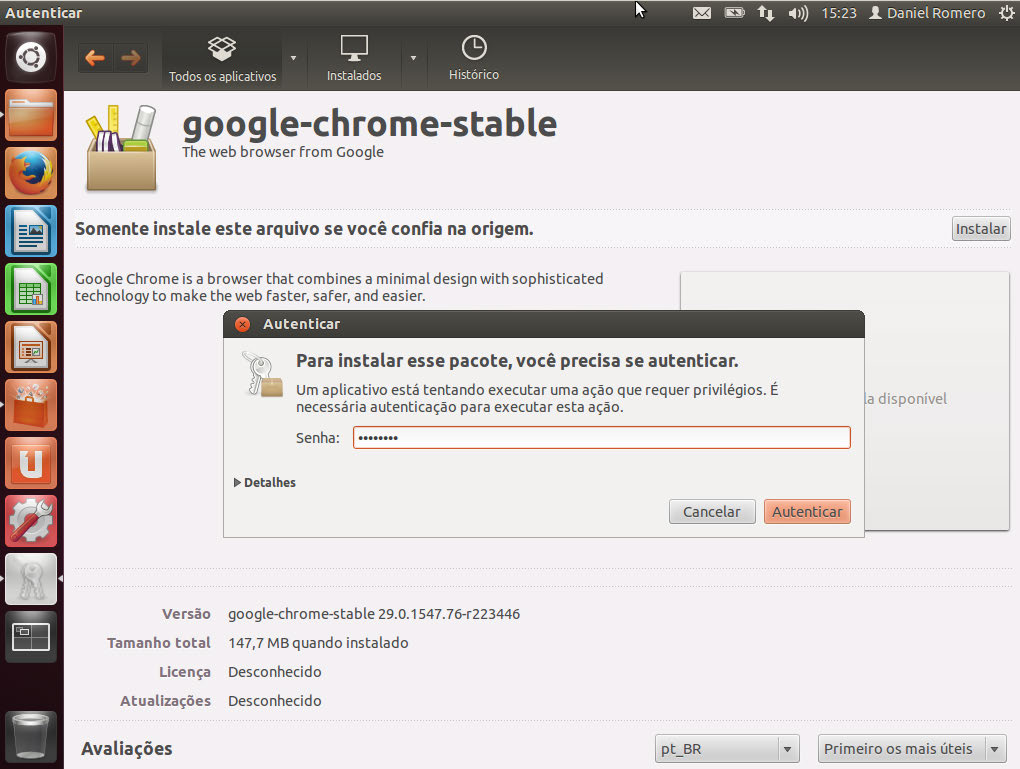Screen dimensions: 1020x769
Task: Click the authentication keys launcher icon
Action: click(31, 579)
